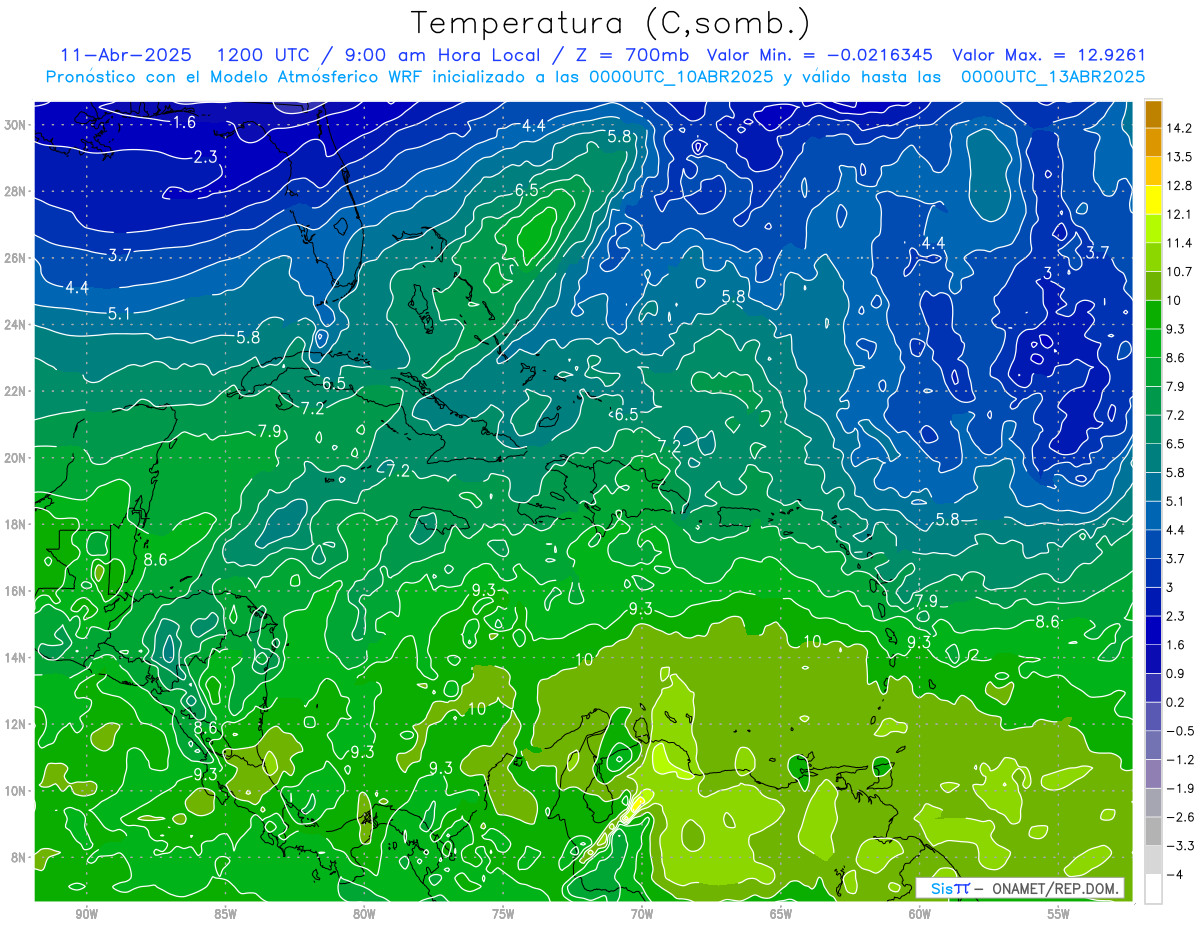
Task: Click the title 'Temperatura (C,somb.)'
Action: click(x=612, y=23)
